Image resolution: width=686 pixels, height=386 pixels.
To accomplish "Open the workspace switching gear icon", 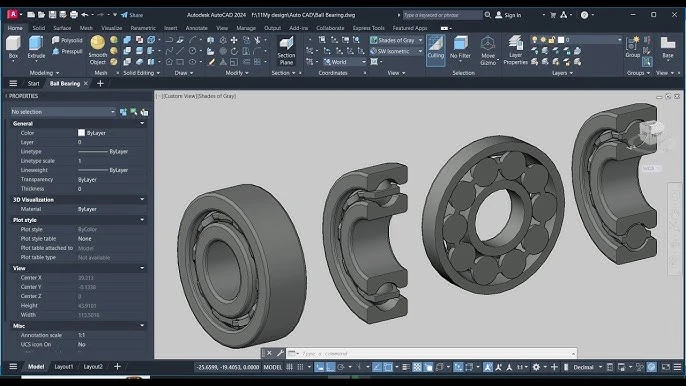I will pyautogui.click(x=536, y=367).
